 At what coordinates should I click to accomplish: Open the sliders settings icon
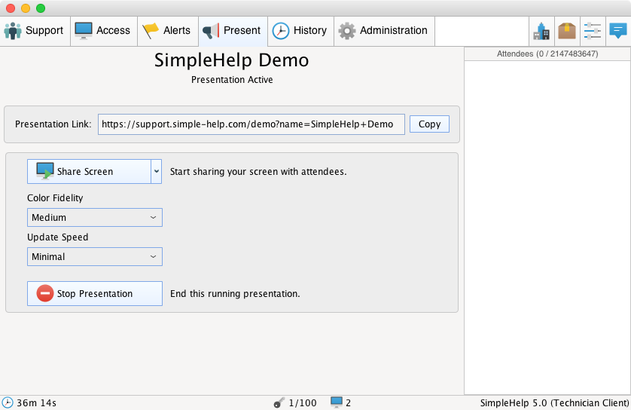[592, 31]
